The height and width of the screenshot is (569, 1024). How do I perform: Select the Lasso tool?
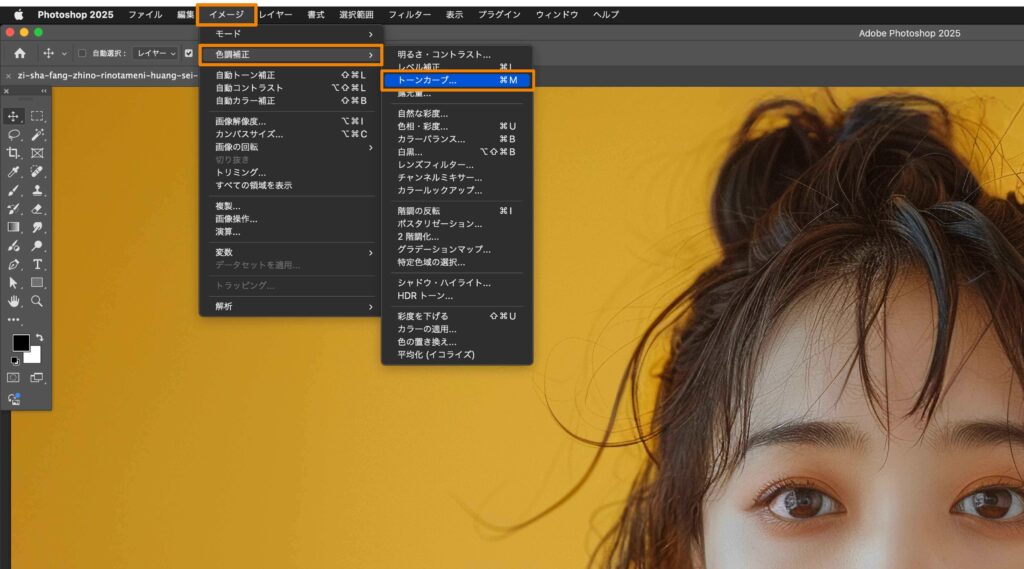point(14,134)
